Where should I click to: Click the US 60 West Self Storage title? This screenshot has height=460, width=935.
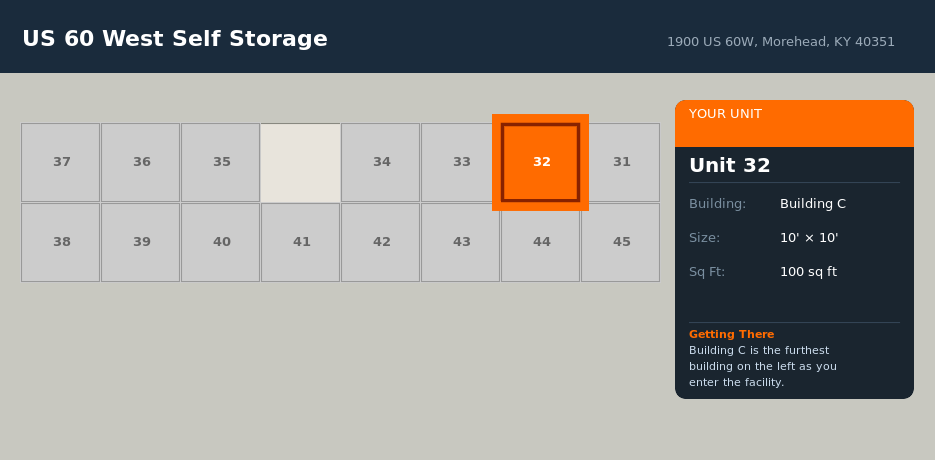point(175,39)
